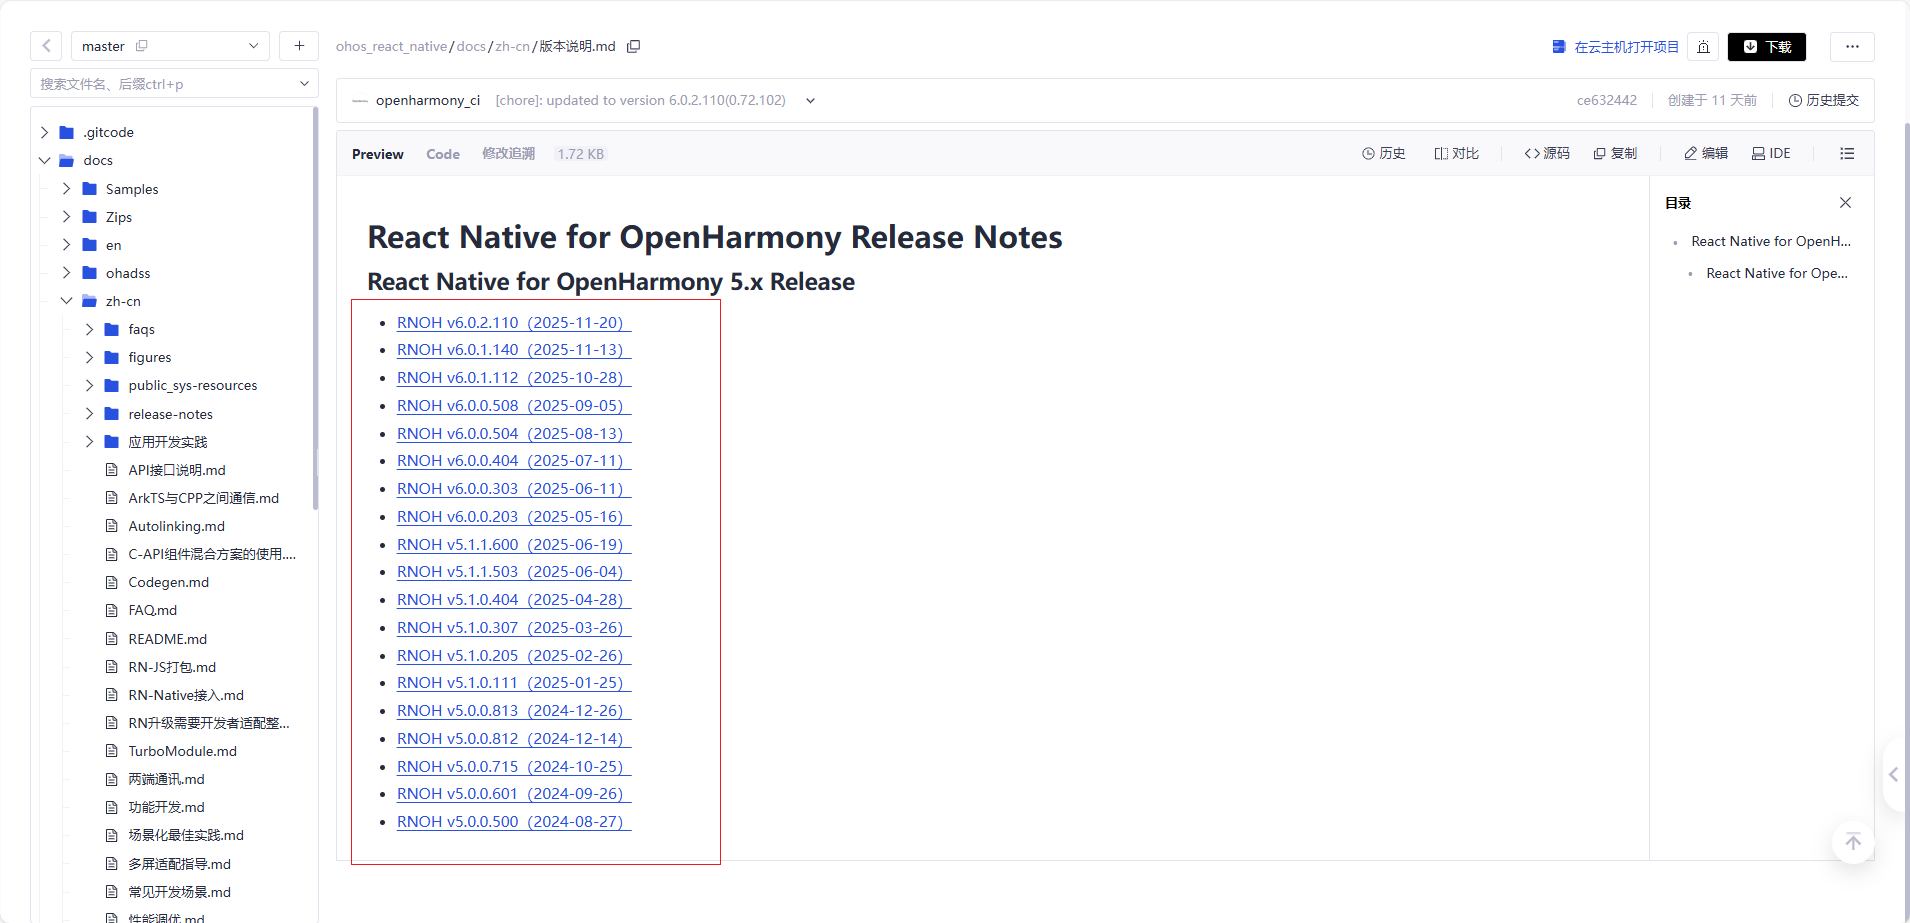Switch to the 修改追溯 blame tab

509,154
